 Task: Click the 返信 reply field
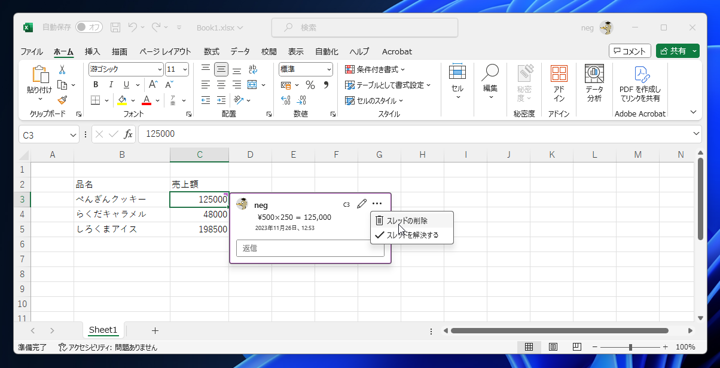[x=310, y=248]
